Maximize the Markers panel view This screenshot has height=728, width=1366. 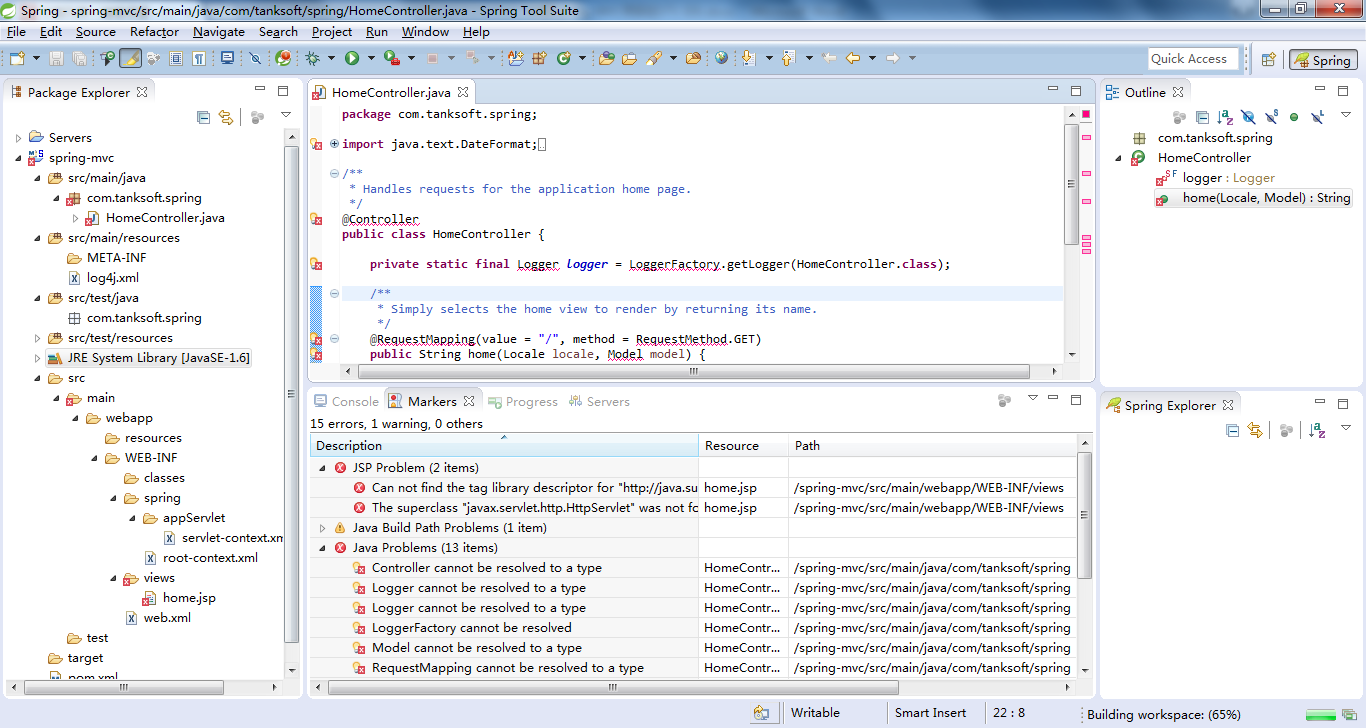1076,400
